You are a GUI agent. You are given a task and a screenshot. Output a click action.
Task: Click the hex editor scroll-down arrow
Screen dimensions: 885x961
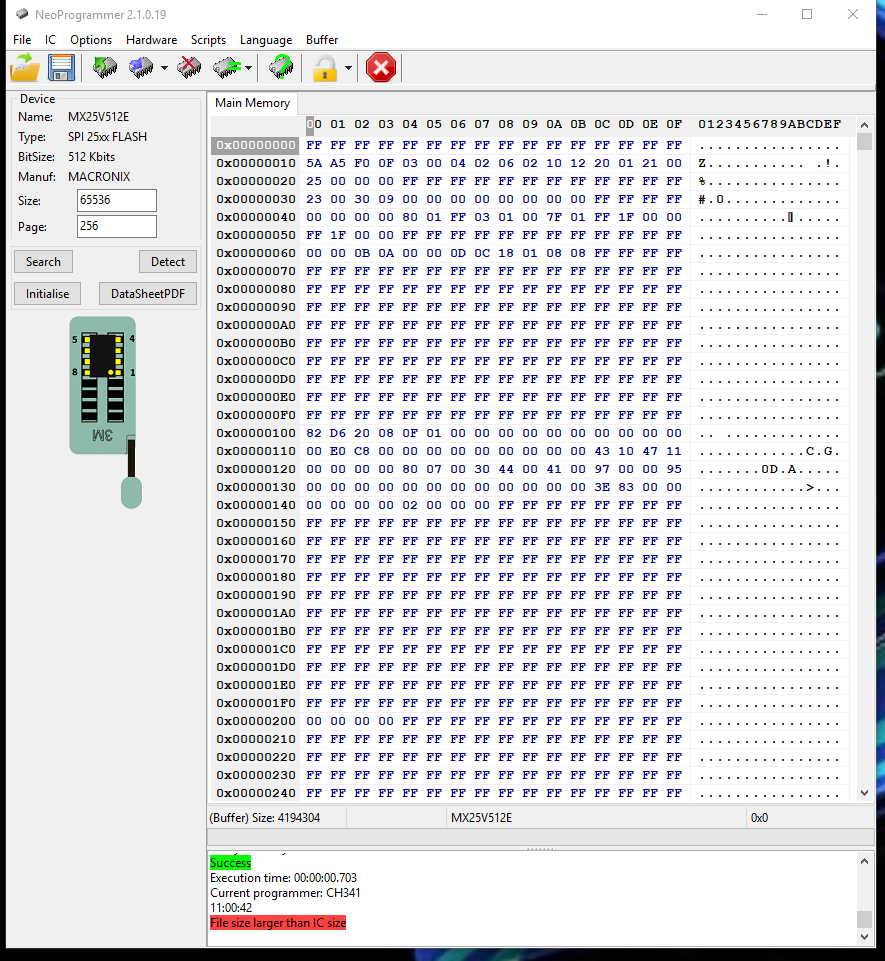click(x=864, y=792)
